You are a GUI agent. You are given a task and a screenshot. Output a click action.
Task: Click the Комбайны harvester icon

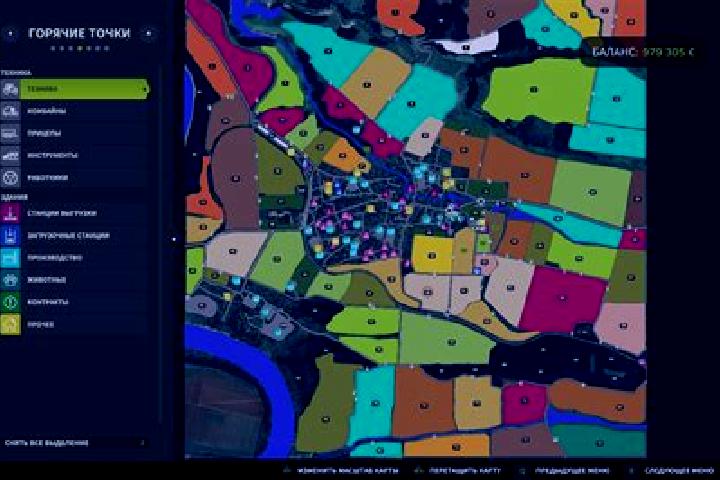pos(10,111)
